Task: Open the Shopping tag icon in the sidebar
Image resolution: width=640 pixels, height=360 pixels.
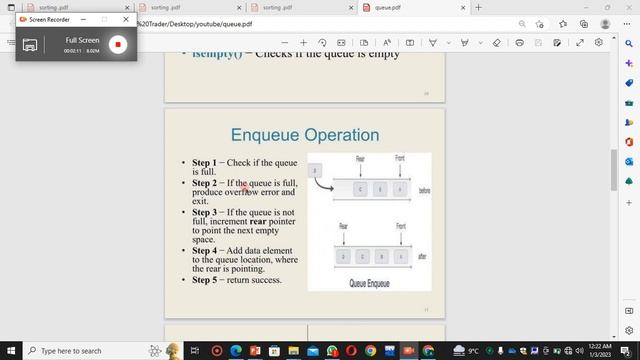Action: (x=629, y=83)
